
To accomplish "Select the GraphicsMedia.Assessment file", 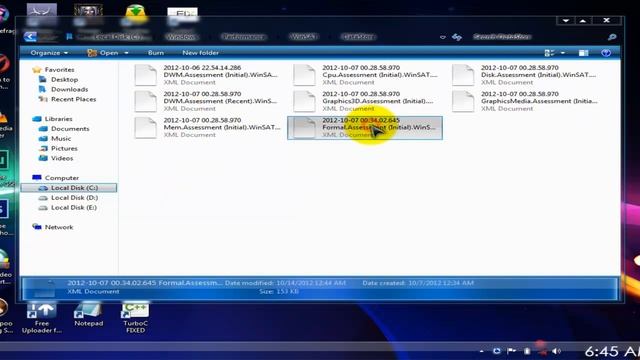I will pyautogui.click(x=524, y=101).
